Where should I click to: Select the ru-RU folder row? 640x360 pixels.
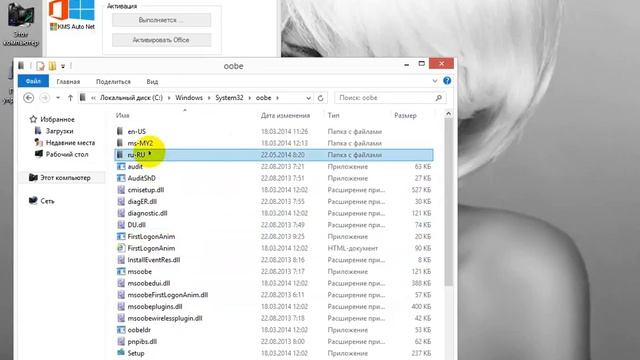tap(274, 155)
